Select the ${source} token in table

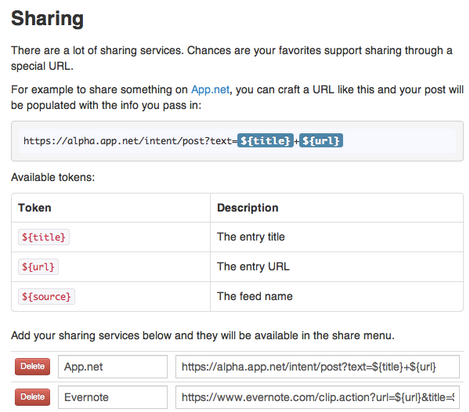[x=46, y=296]
